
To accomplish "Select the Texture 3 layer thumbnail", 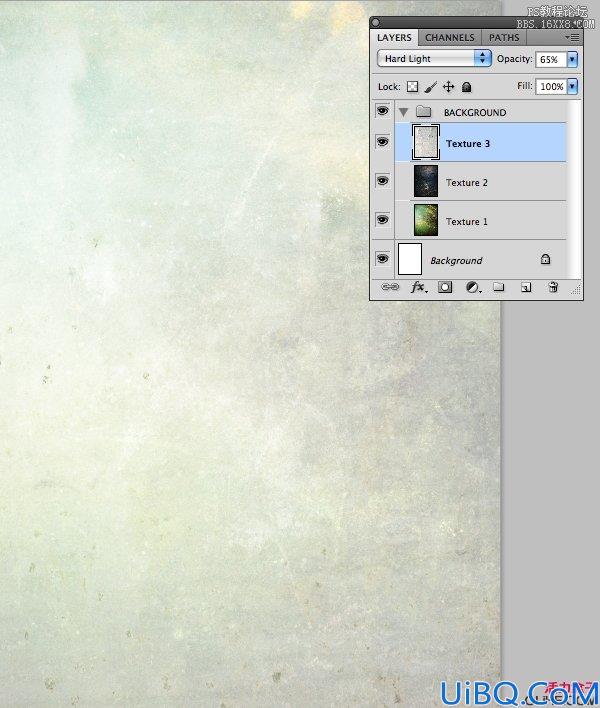I will (x=426, y=142).
